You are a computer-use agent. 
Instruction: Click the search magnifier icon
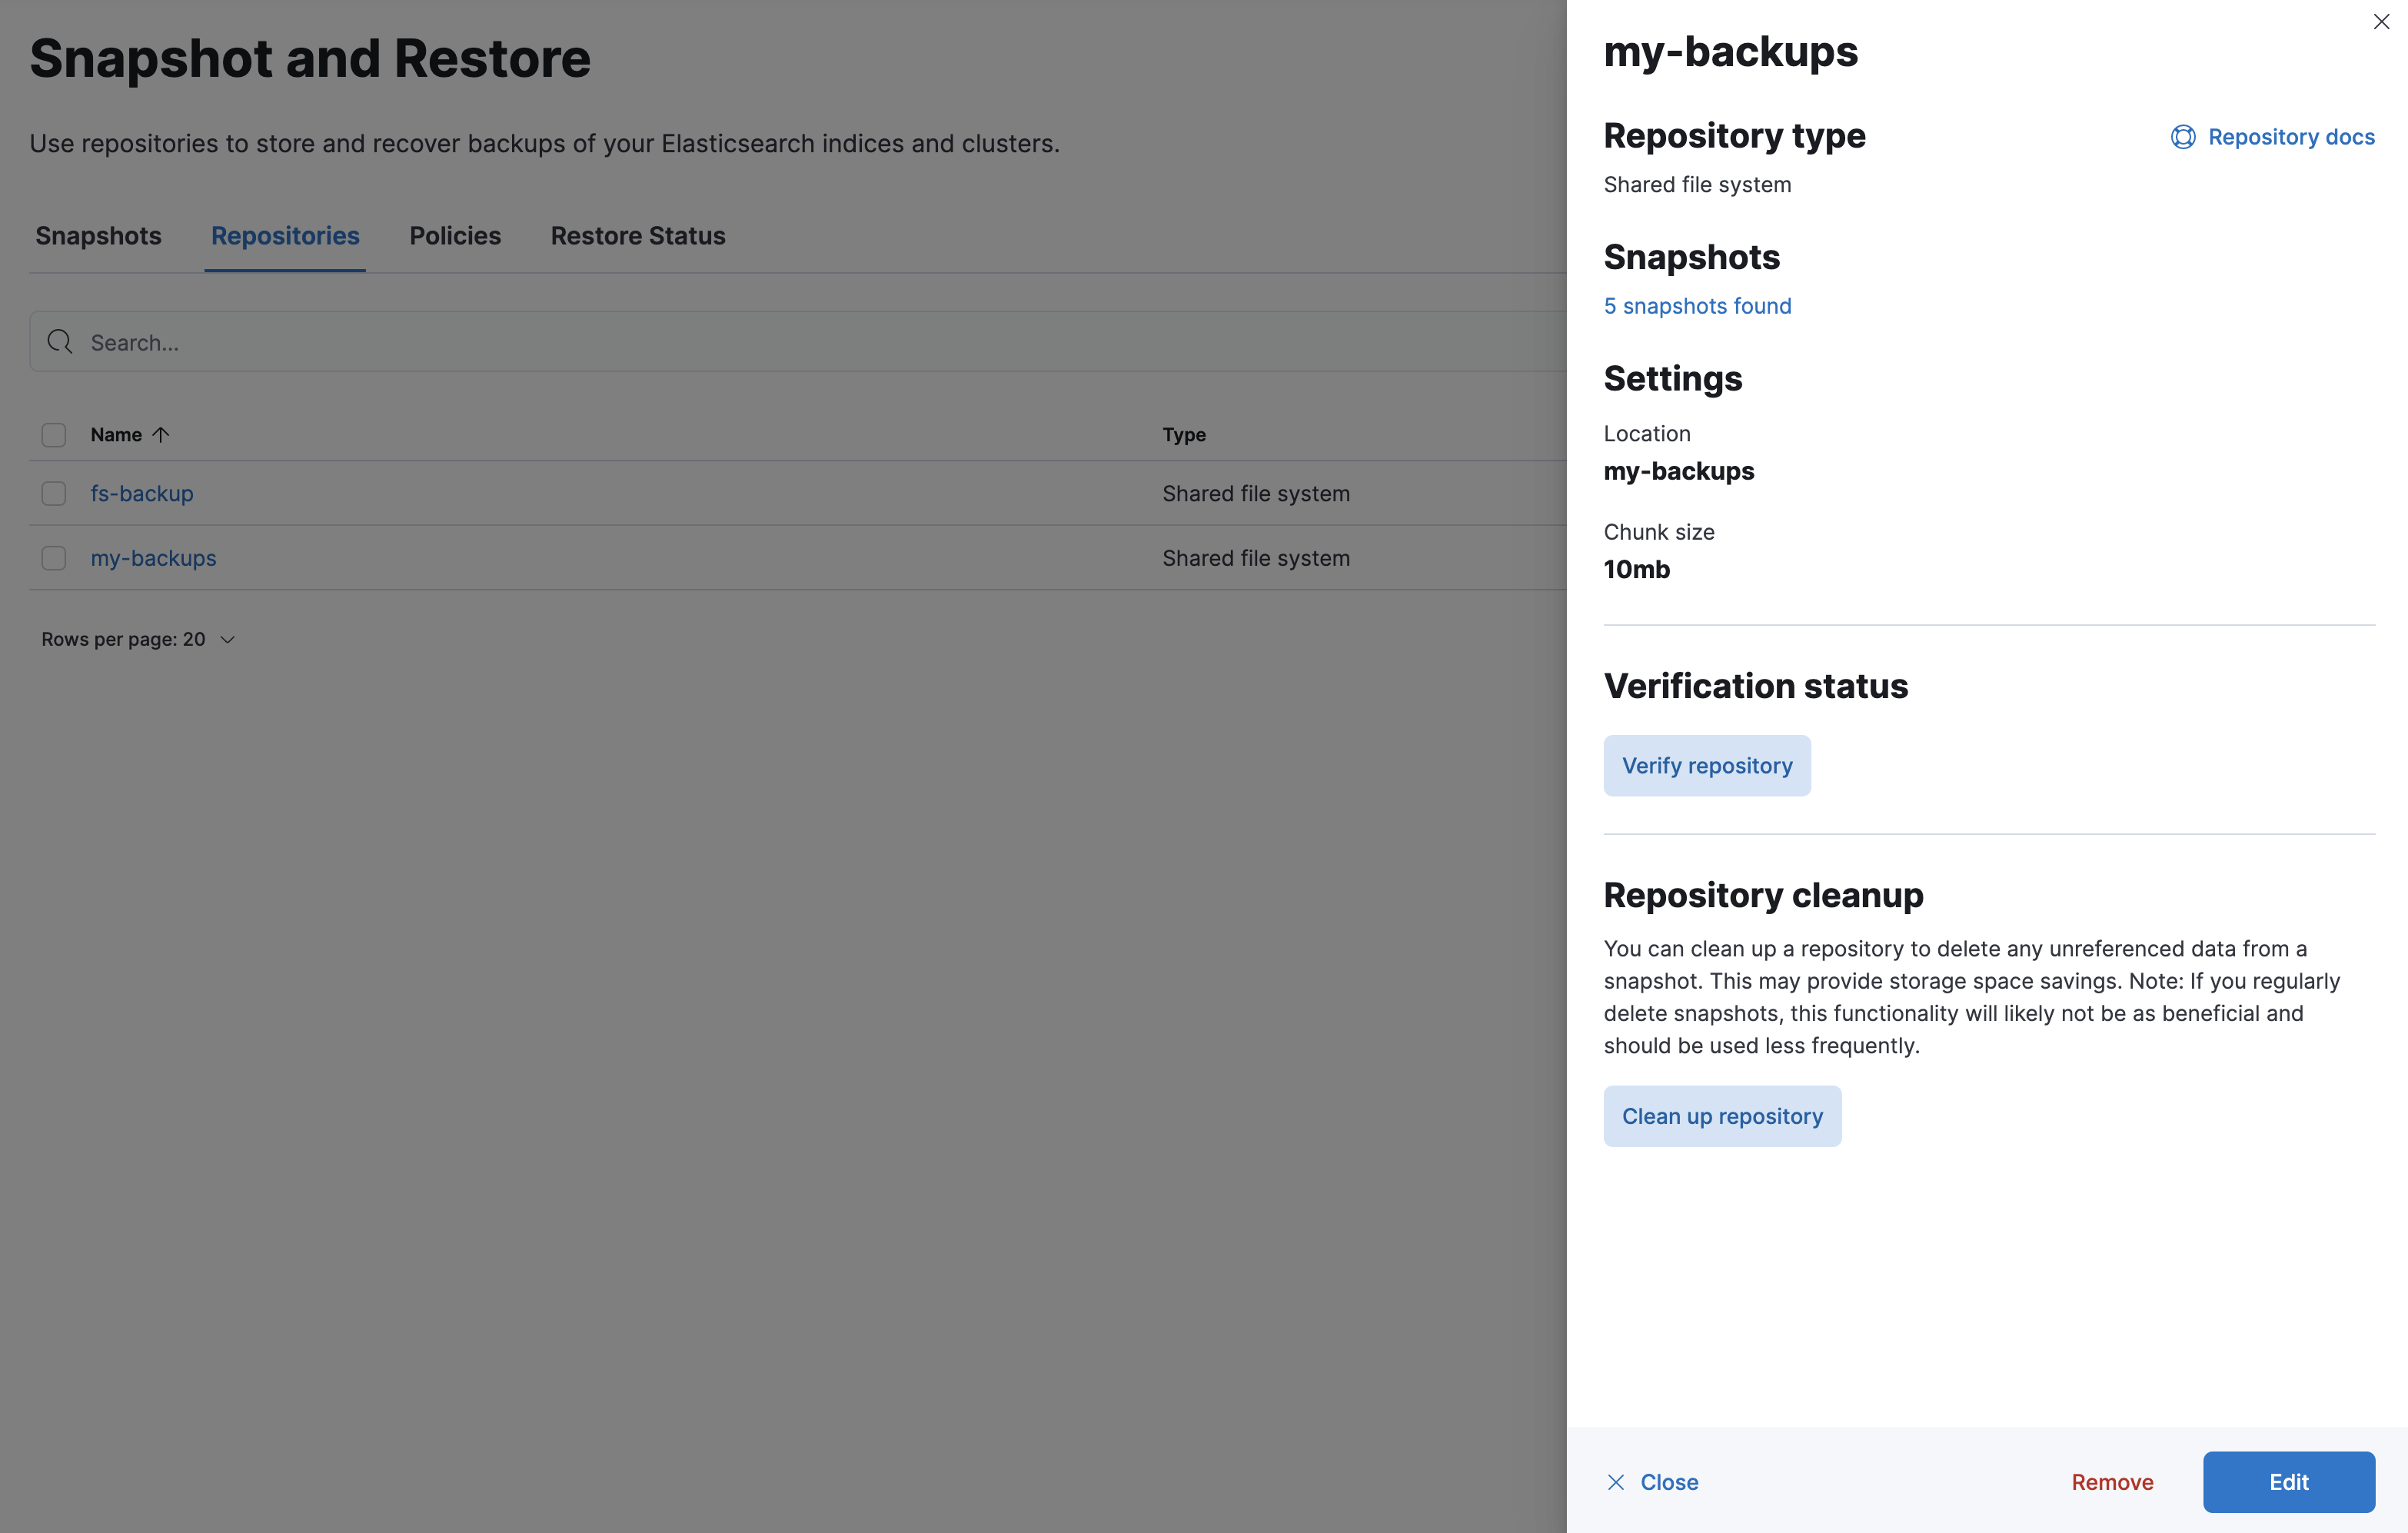point(60,342)
